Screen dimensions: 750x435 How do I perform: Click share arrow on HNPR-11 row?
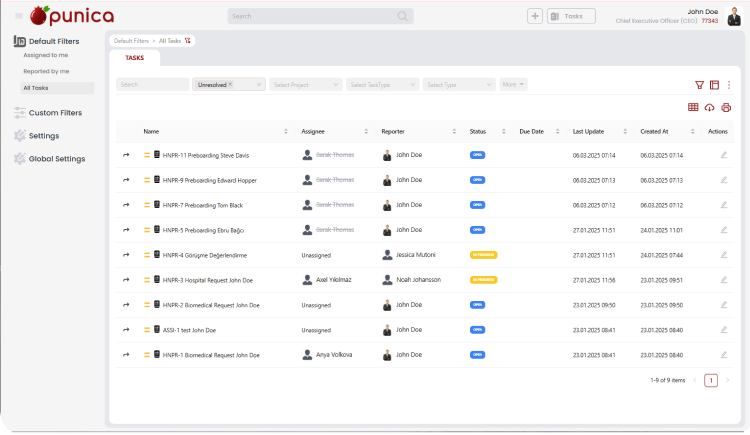click(126, 155)
